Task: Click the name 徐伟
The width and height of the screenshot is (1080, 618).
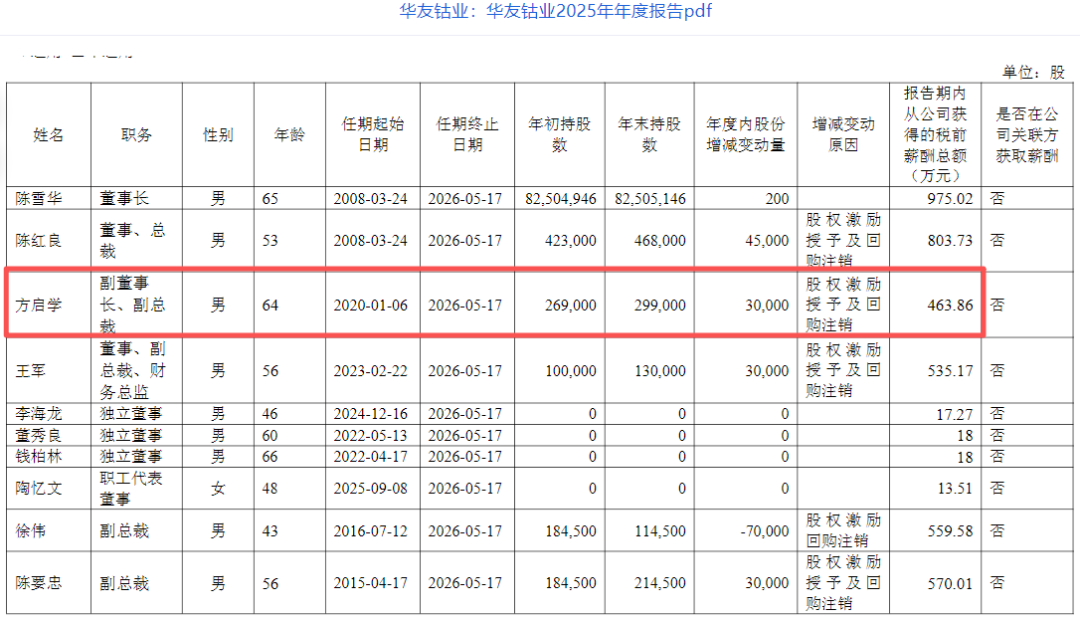Action: 30,531
